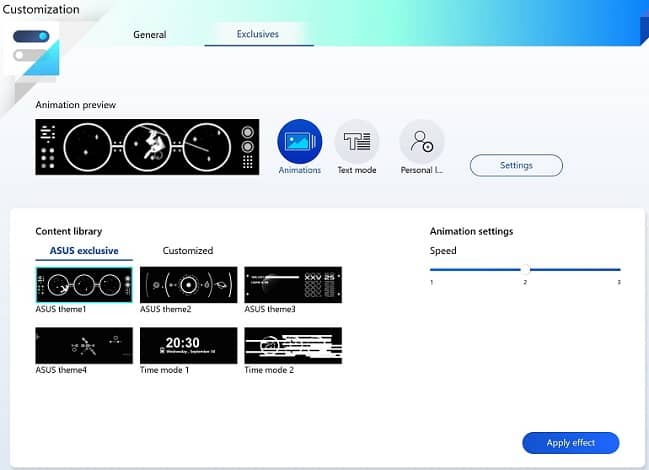Viewport: 649px width, 470px height.
Task: Click the Settings button
Action: [516, 165]
